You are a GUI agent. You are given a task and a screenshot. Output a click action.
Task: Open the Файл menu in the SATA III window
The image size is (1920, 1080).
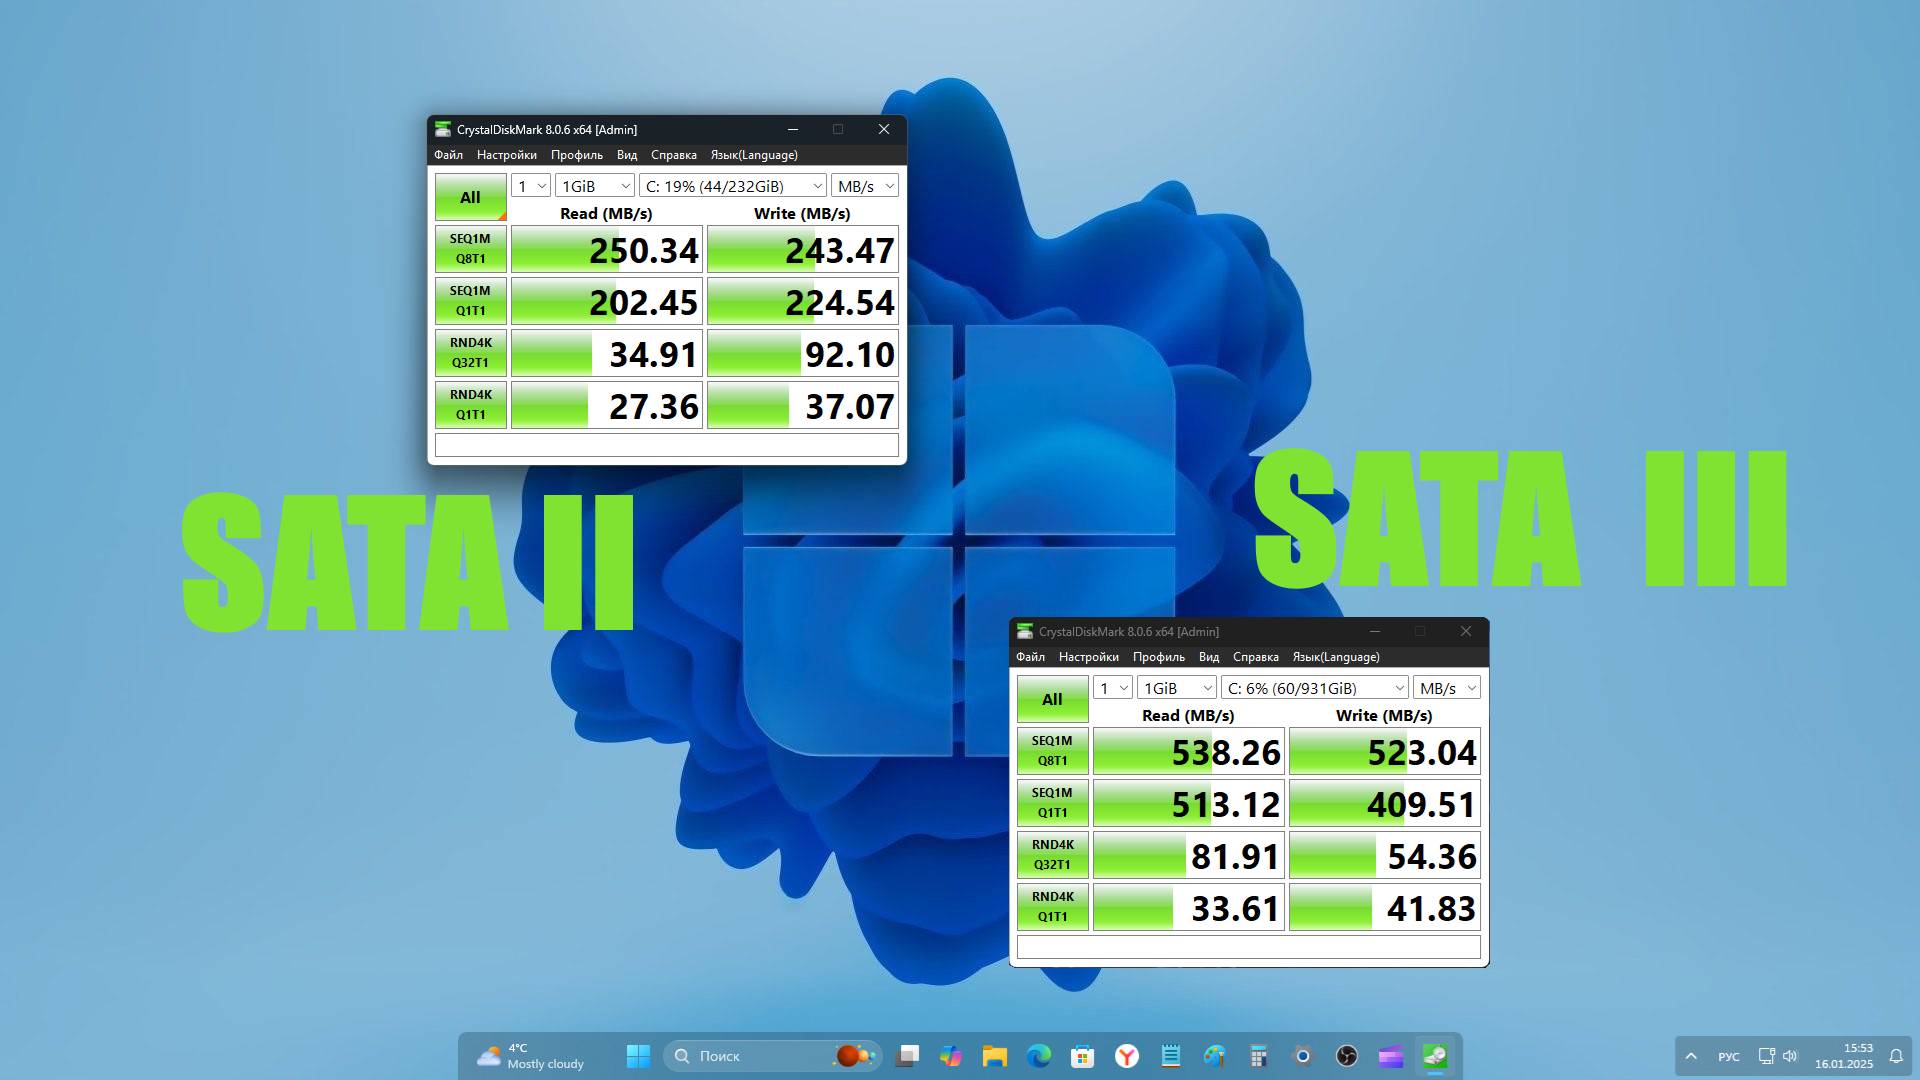pyautogui.click(x=1030, y=657)
